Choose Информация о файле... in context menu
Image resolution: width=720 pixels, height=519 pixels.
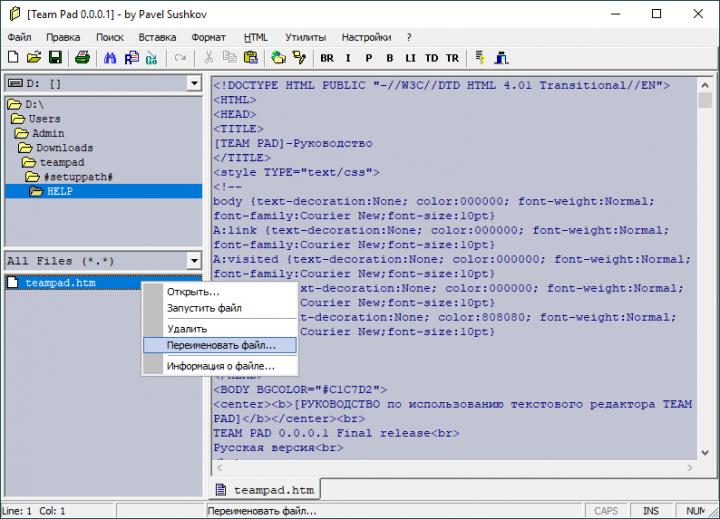click(220, 366)
